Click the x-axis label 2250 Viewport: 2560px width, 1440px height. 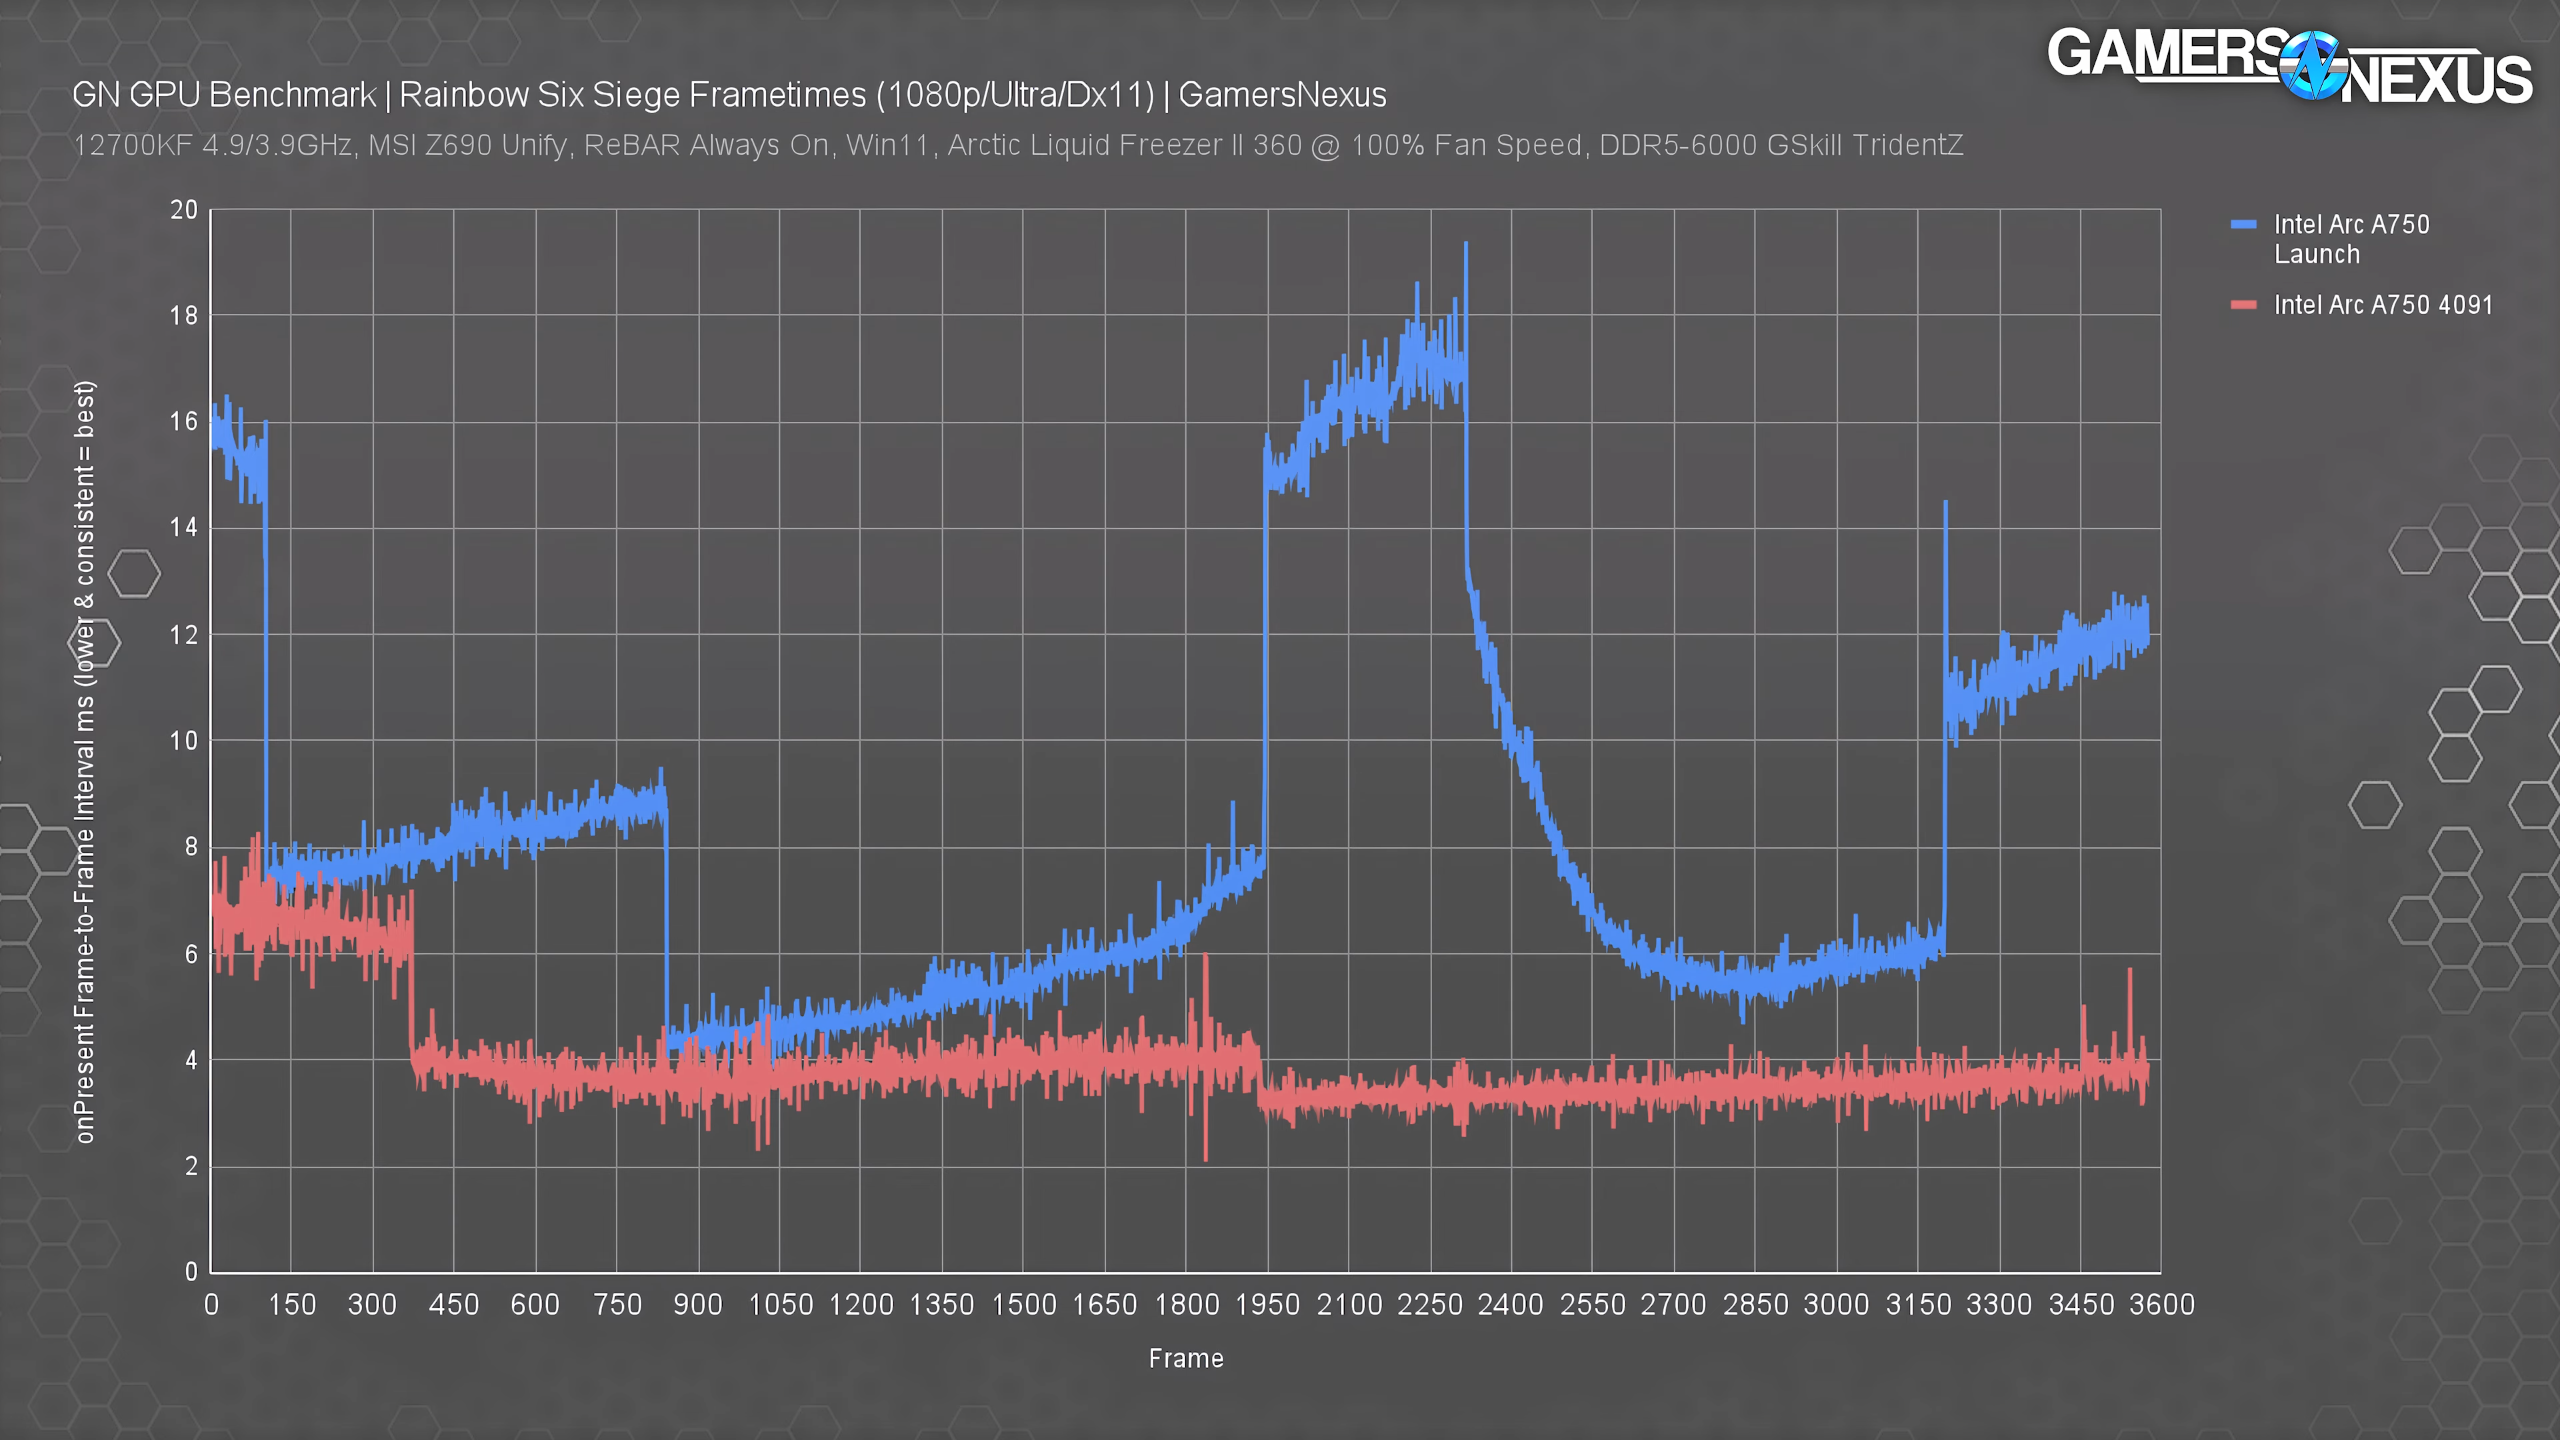pyautogui.click(x=1430, y=1305)
